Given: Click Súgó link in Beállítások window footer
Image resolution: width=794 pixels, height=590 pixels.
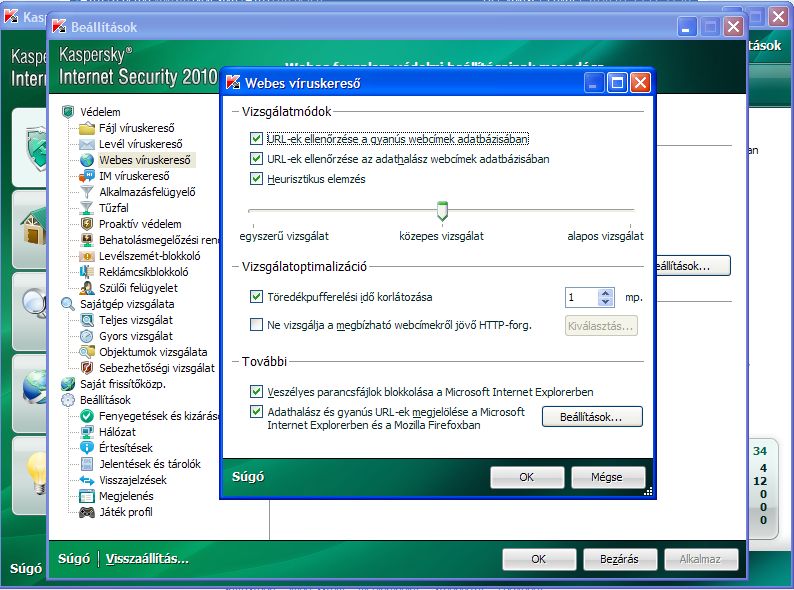Looking at the screenshot, I should coord(74,559).
